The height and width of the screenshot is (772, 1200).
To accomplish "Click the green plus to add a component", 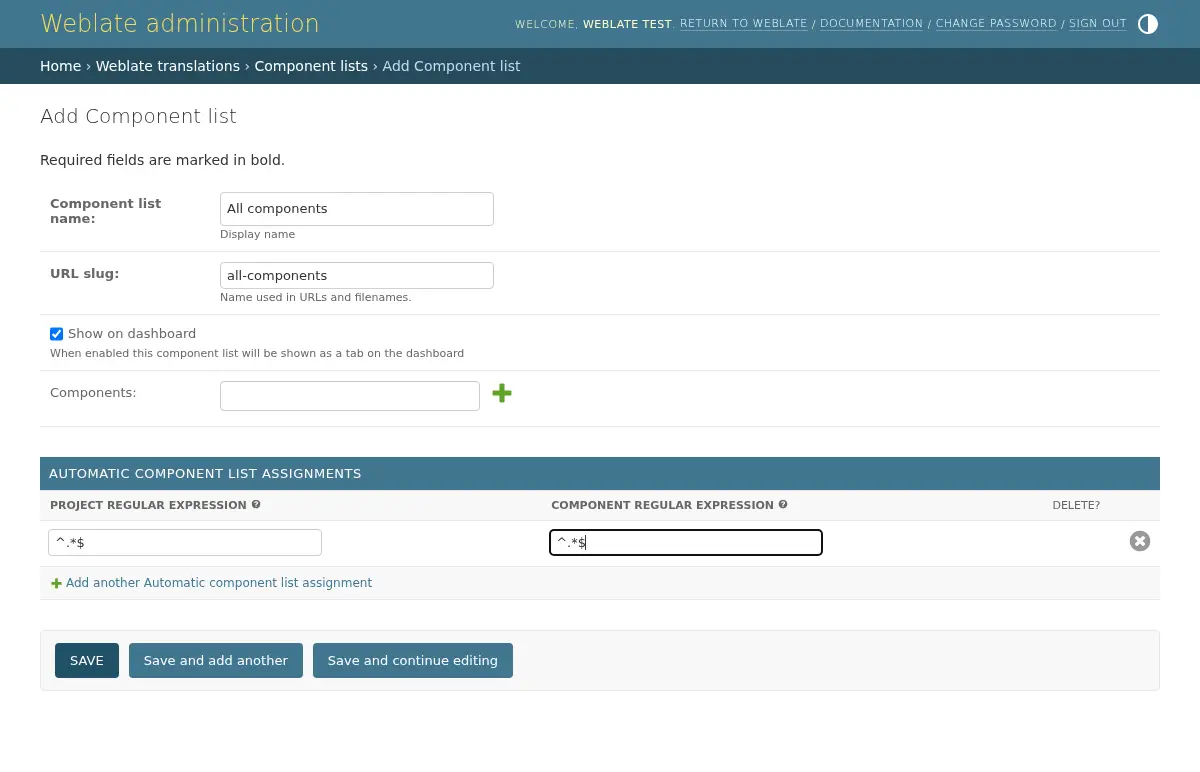I will [x=501, y=393].
